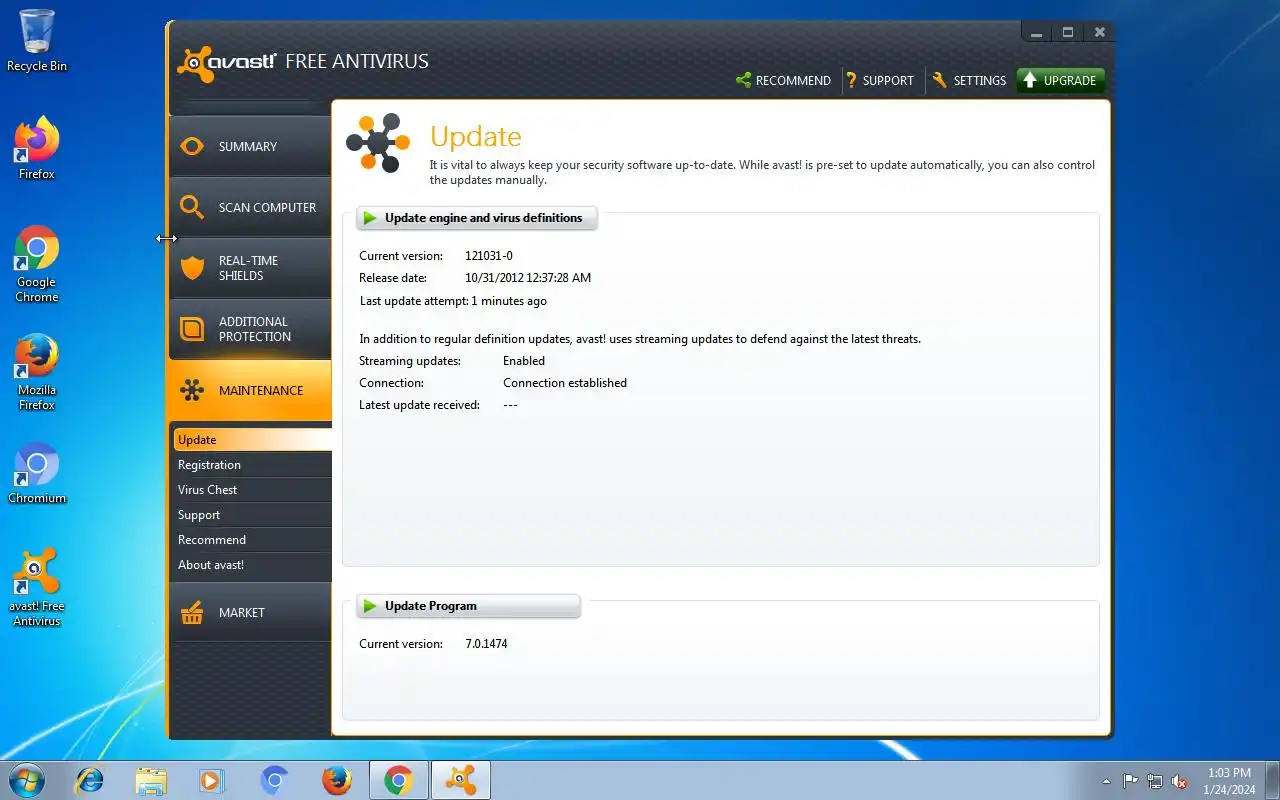Select the Mozilla Firefox desktop shortcut

pyautogui.click(x=37, y=372)
